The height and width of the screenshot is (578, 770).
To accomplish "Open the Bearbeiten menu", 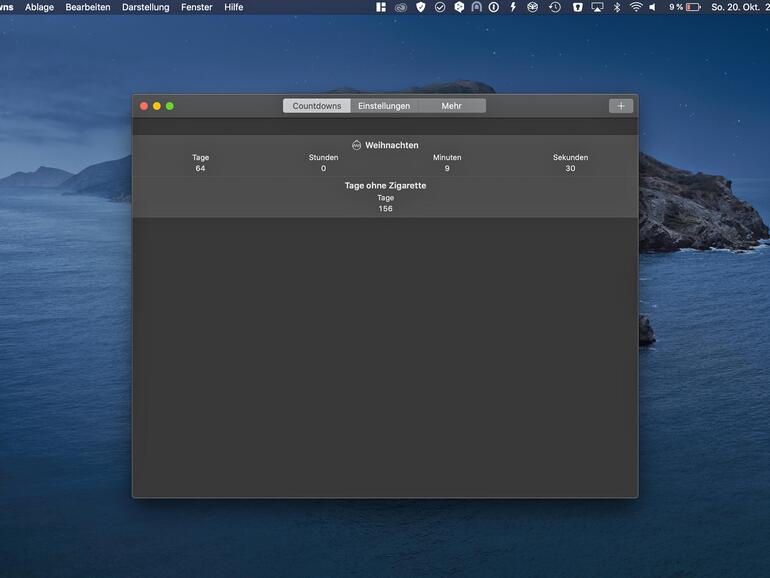I will pyautogui.click(x=88, y=7).
